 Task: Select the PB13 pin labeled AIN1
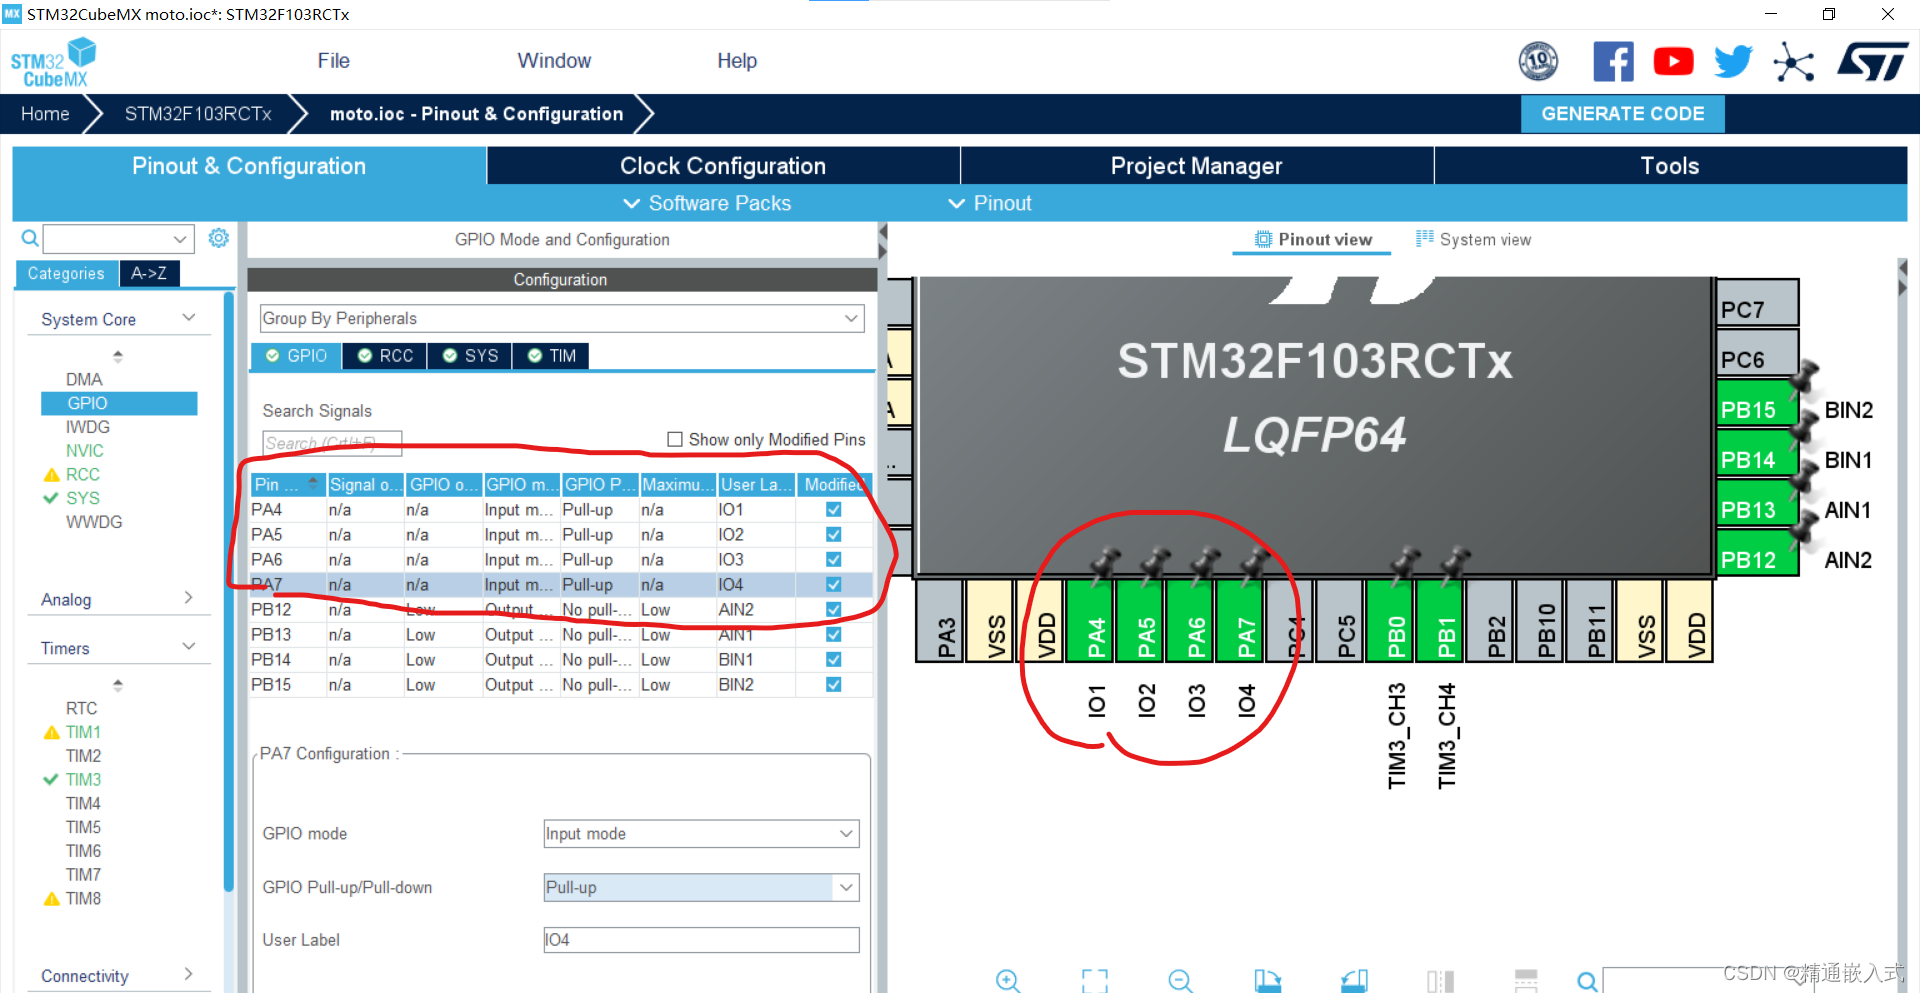[x=1757, y=503]
